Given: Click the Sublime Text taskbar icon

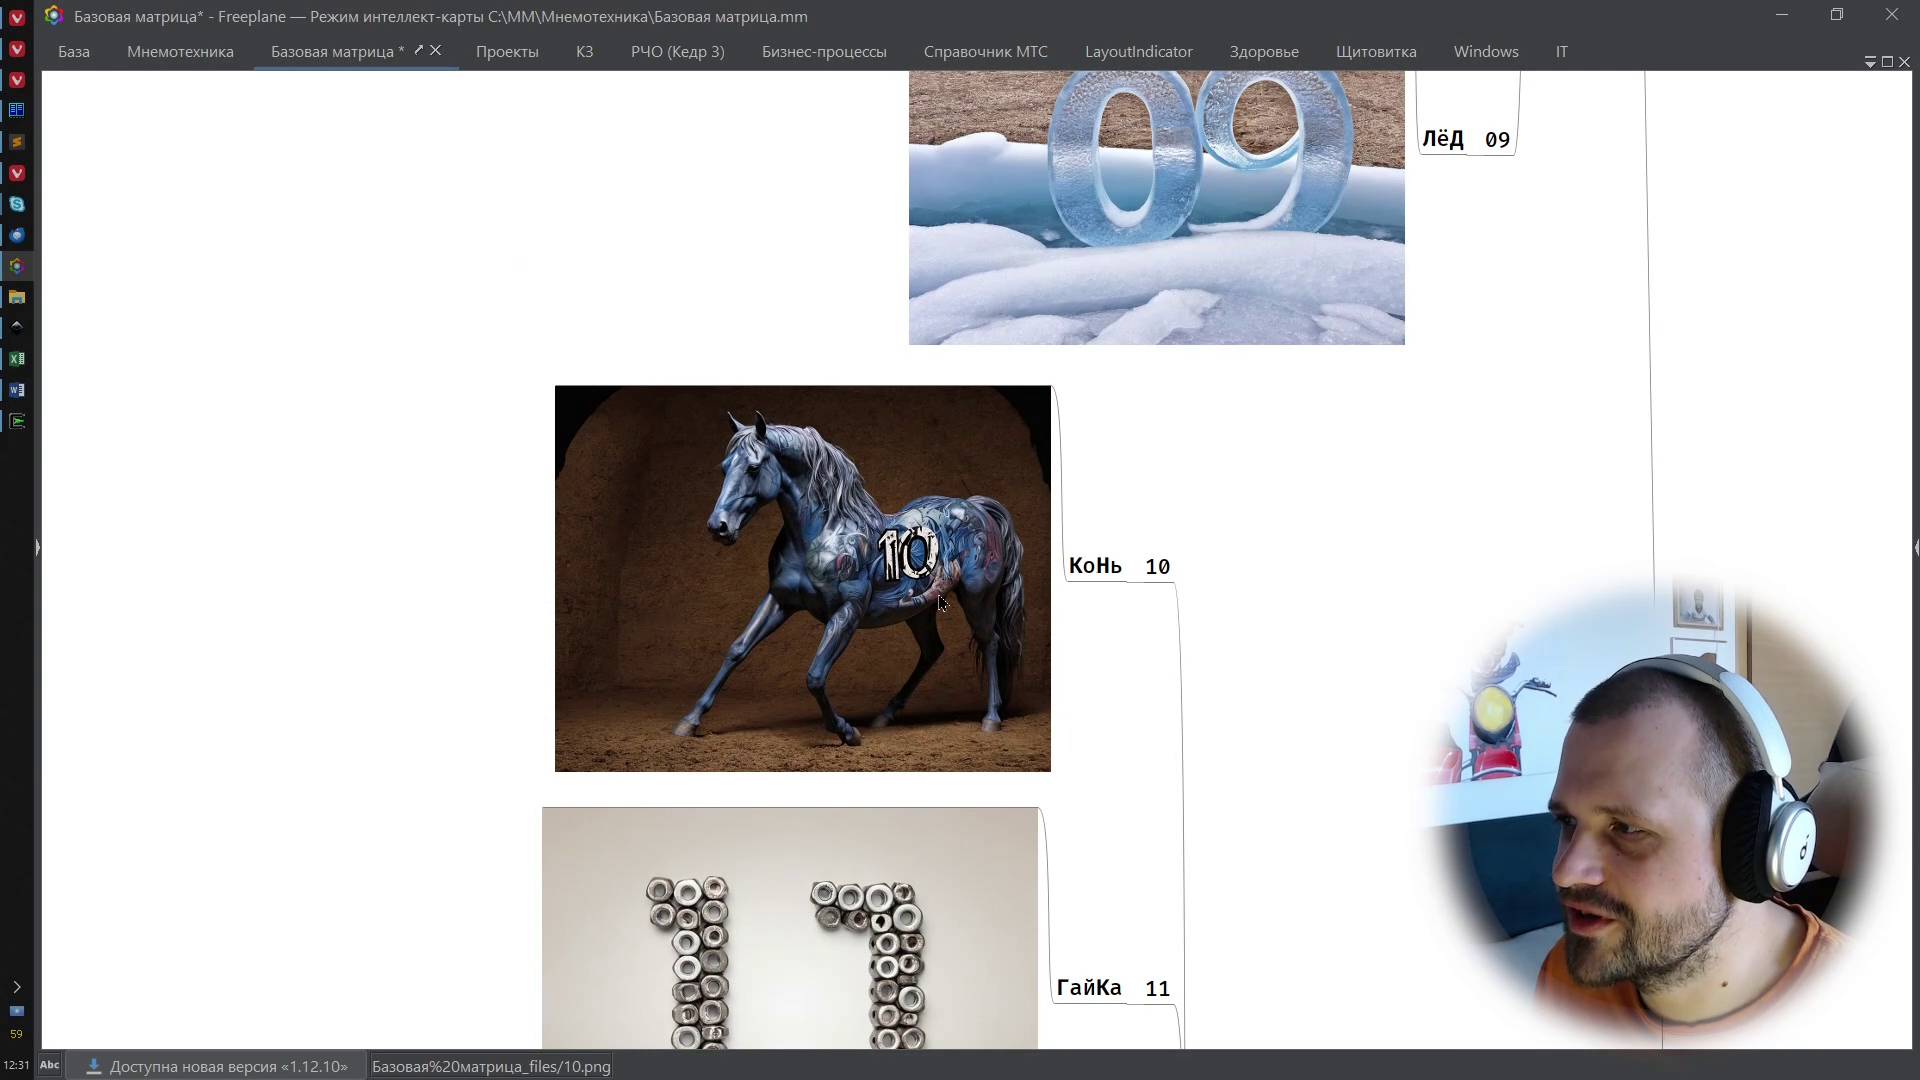Looking at the screenshot, I should (16, 142).
